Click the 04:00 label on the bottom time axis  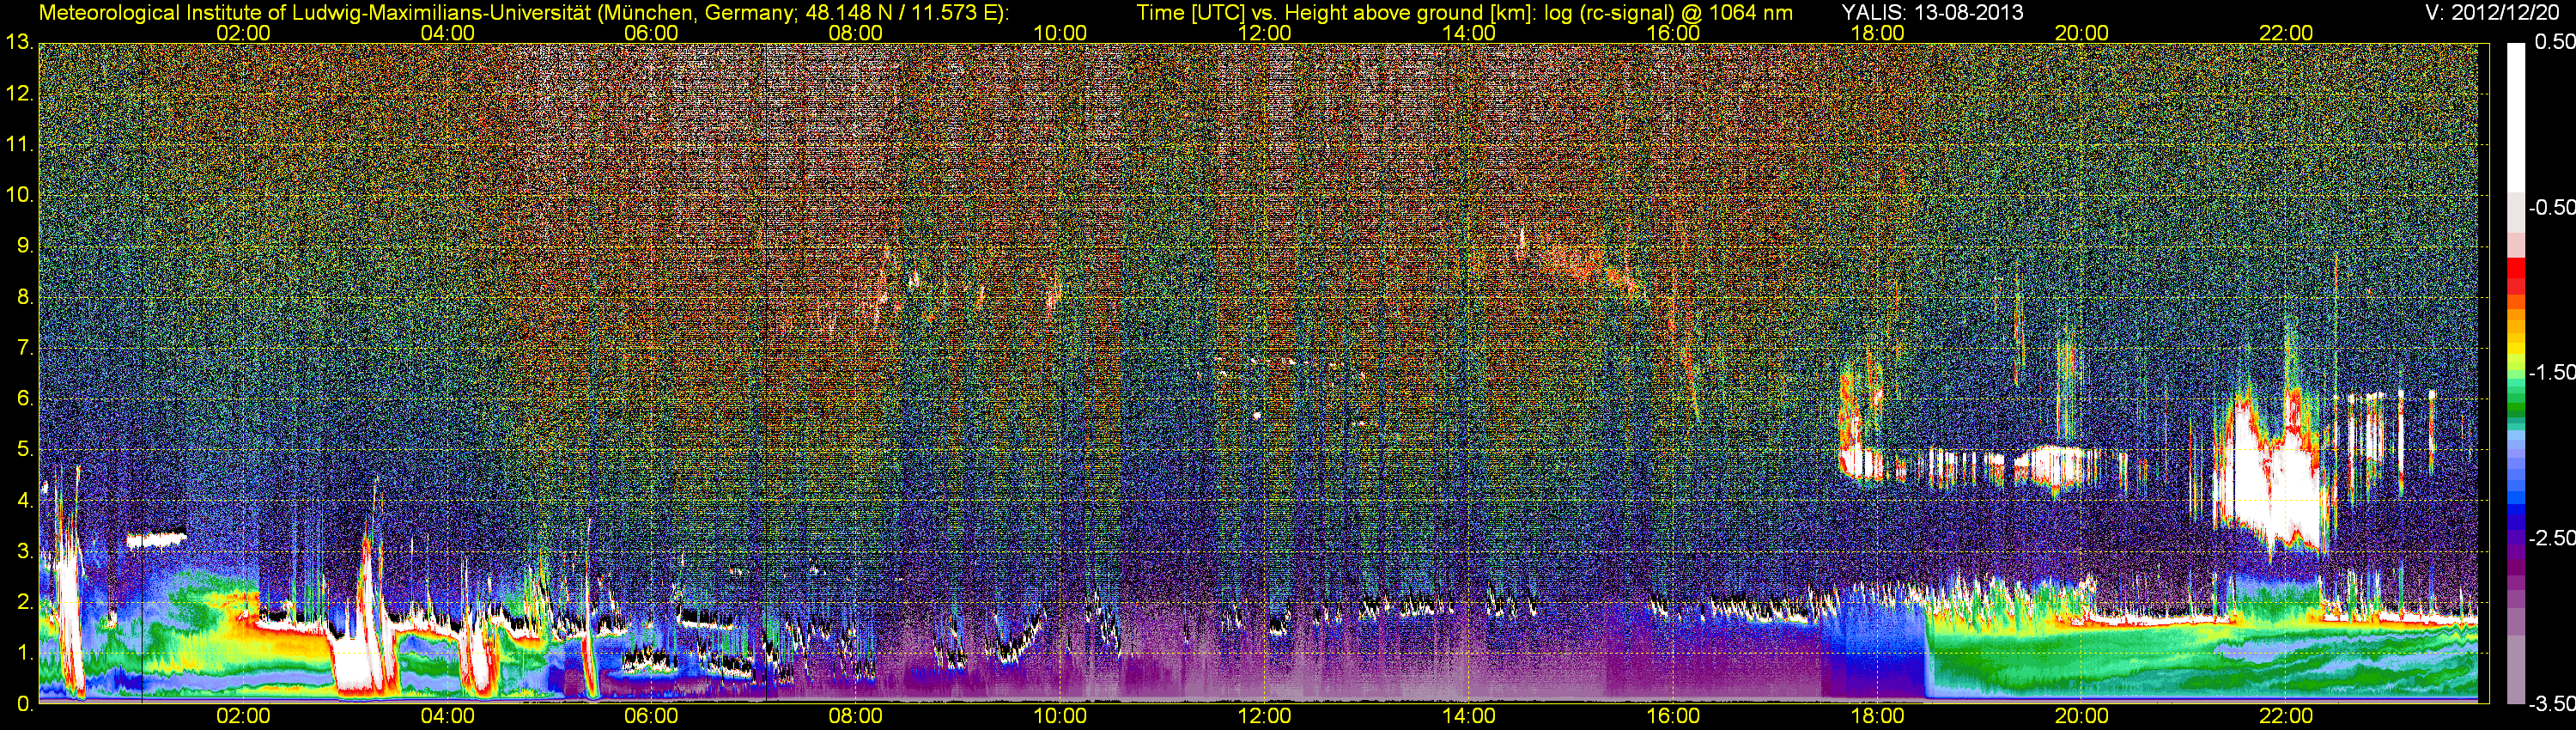(x=447, y=716)
